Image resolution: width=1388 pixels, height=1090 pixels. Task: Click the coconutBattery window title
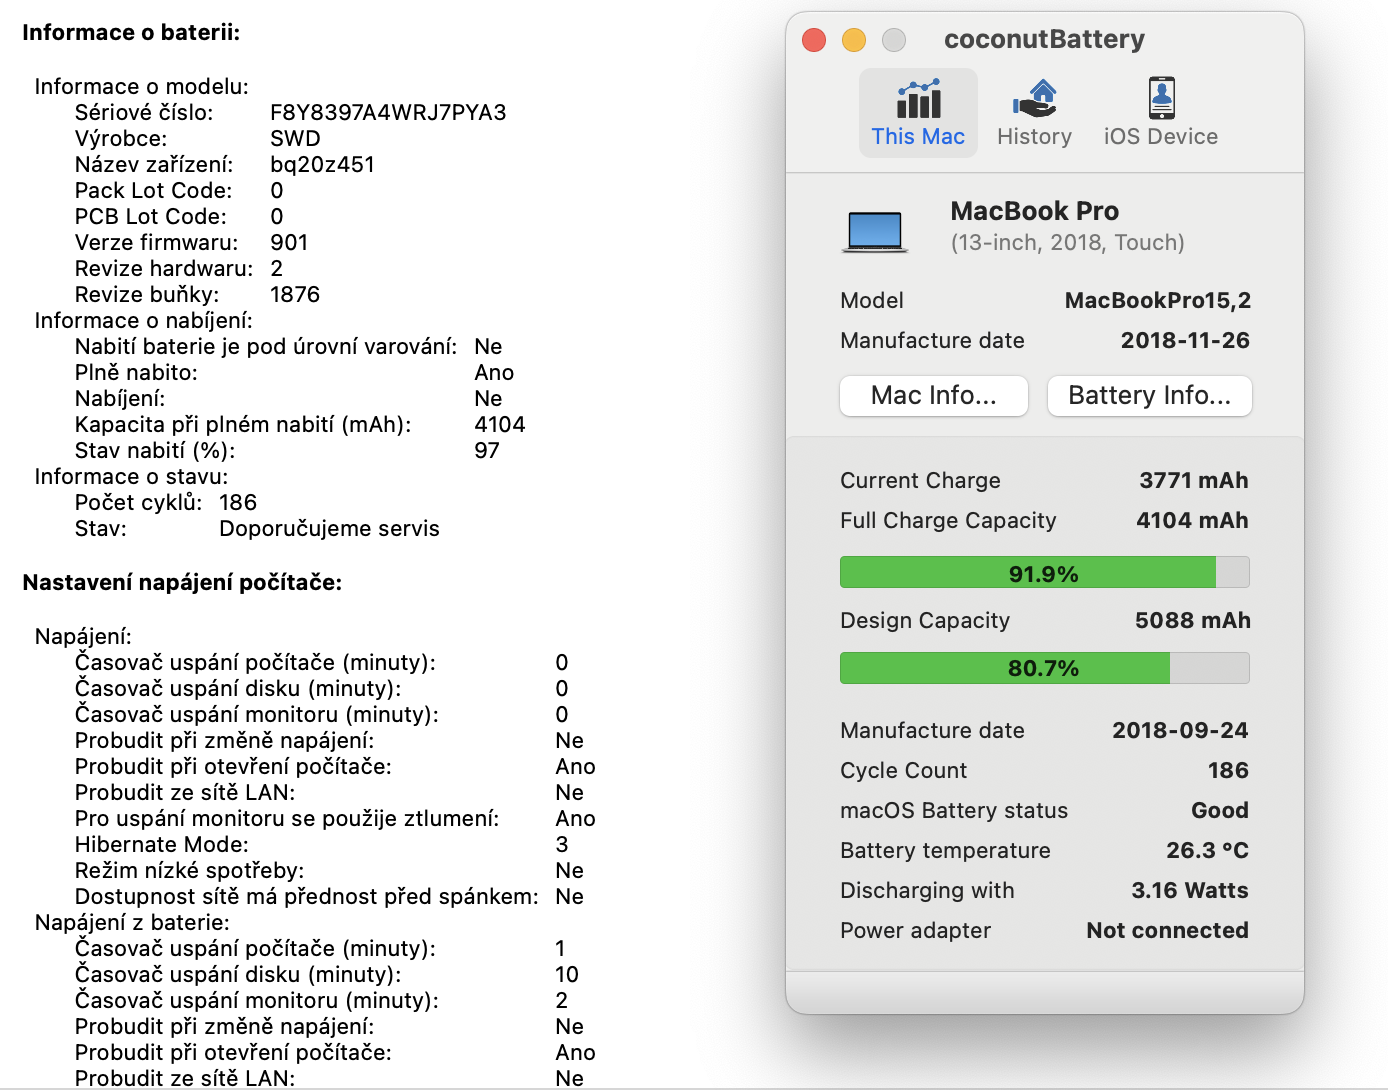(1044, 39)
